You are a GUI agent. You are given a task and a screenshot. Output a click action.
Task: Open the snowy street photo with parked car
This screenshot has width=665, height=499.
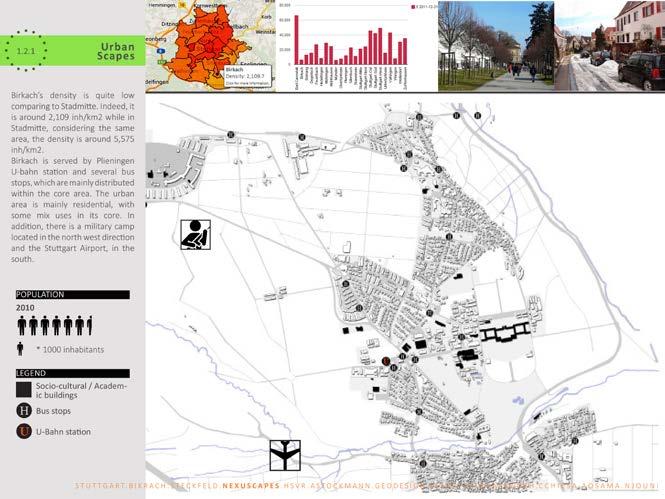(x=609, y=46)
